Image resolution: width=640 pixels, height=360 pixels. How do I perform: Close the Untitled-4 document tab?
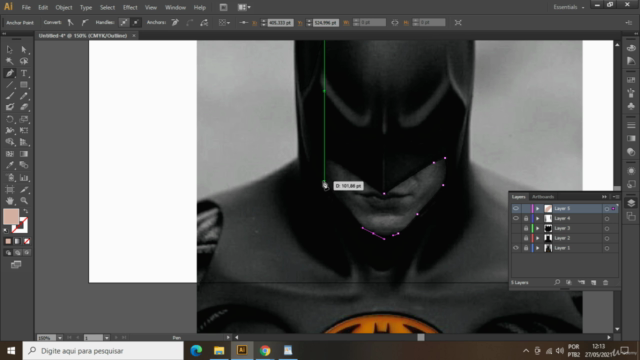pos(134,36)
